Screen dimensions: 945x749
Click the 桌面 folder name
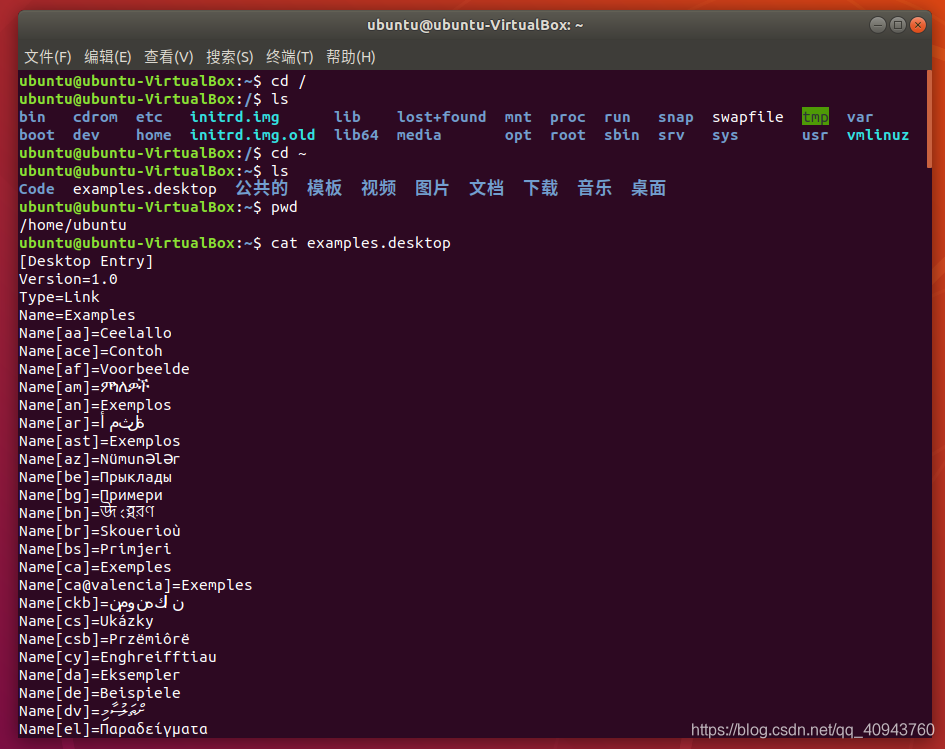point(648,189)
